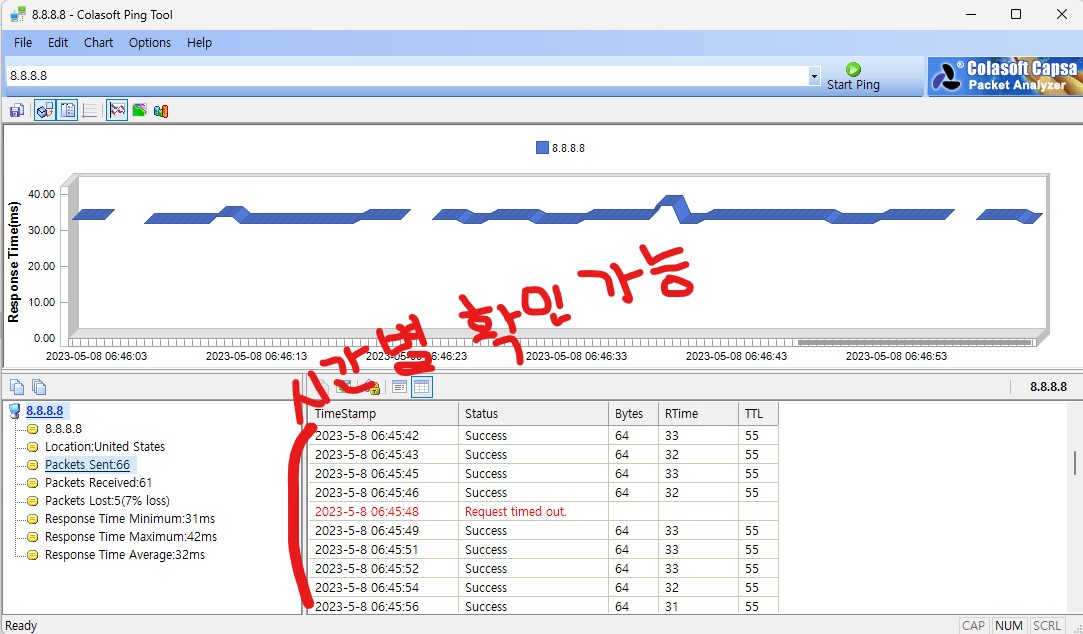Click the TTL column header
The height and width of the screenshot is (634, 1083).
tap(758, 414)
